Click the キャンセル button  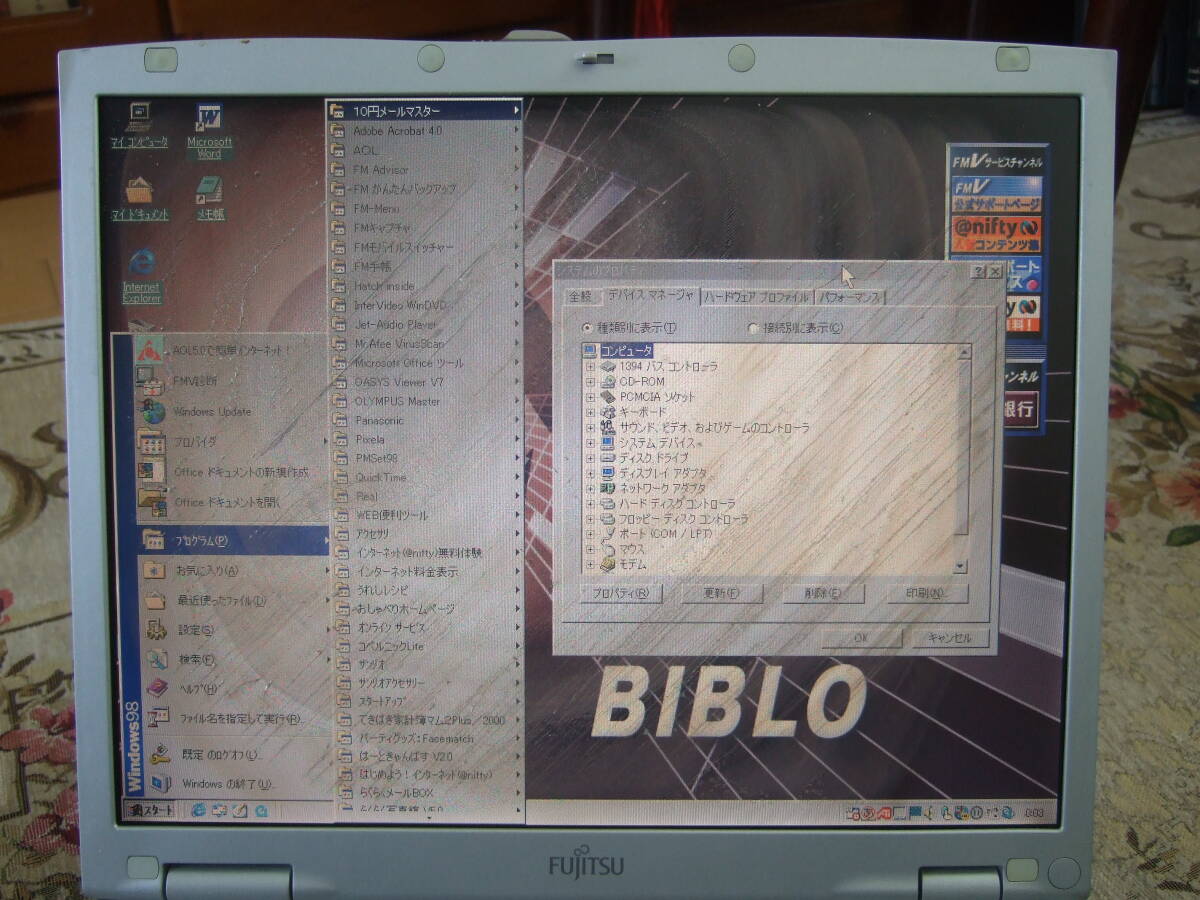(x=950, y=638)
